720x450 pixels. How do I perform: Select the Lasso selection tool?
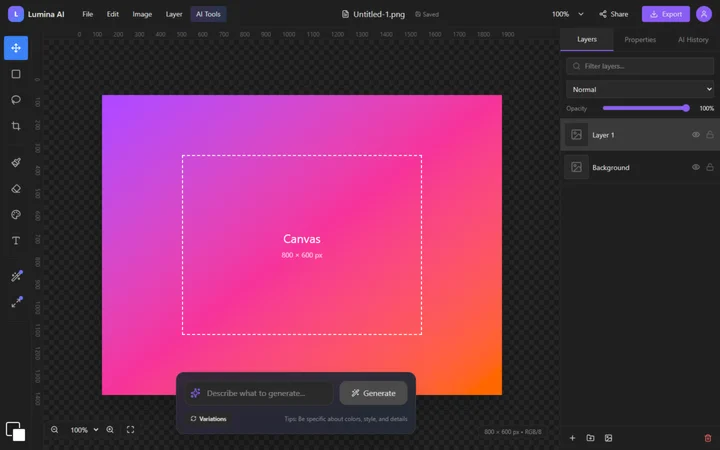coord(16,100)
